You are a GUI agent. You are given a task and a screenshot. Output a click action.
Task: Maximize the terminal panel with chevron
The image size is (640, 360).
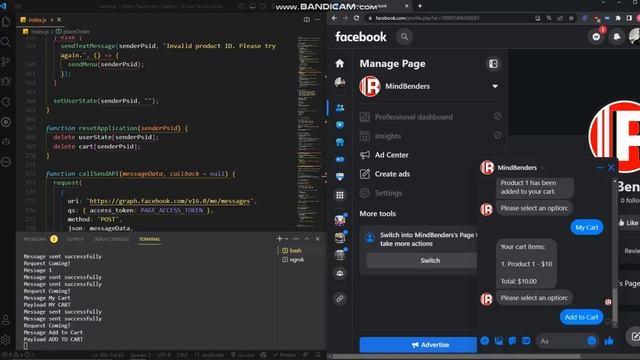point(307,239)
